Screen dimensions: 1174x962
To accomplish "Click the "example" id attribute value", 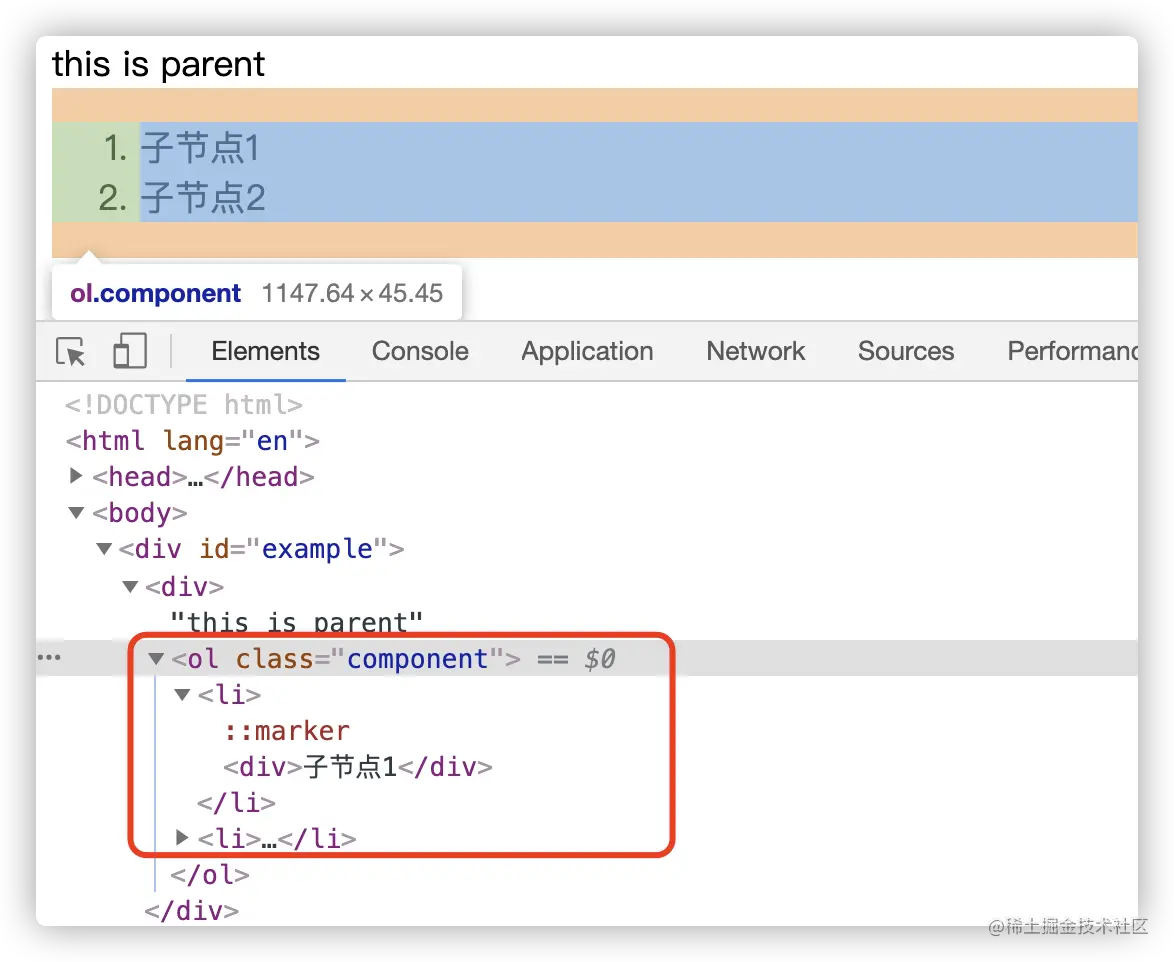I will [x=317, y=549].
